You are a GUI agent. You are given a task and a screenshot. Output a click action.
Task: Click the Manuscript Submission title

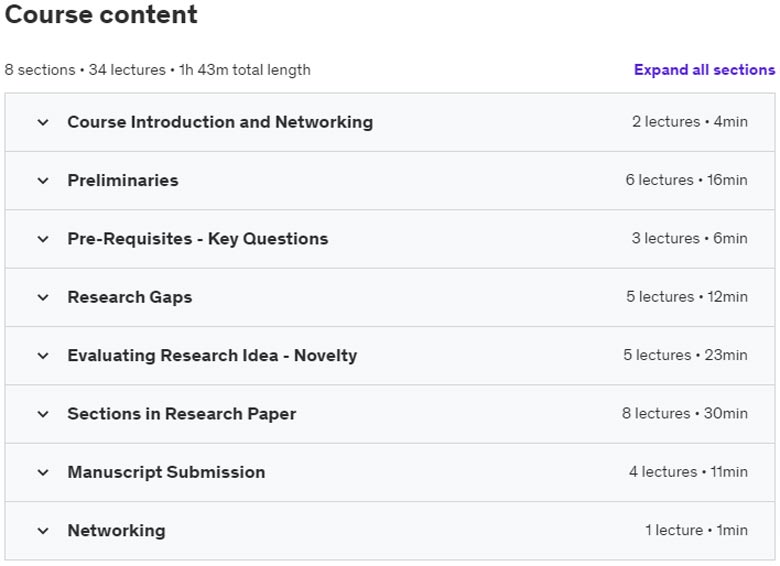167,472
